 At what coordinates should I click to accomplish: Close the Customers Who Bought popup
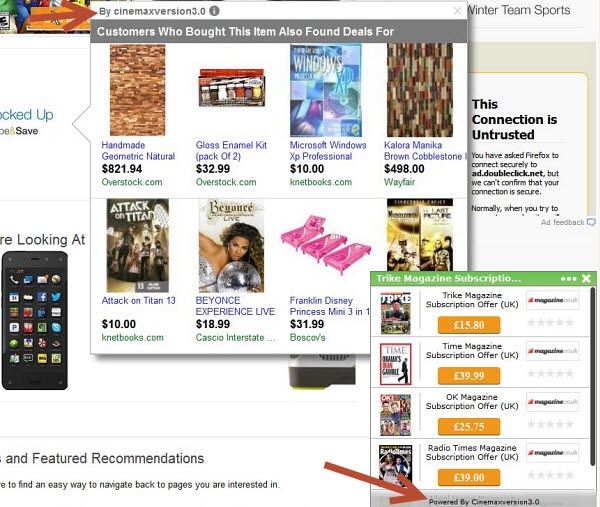[x=457, y=11]
